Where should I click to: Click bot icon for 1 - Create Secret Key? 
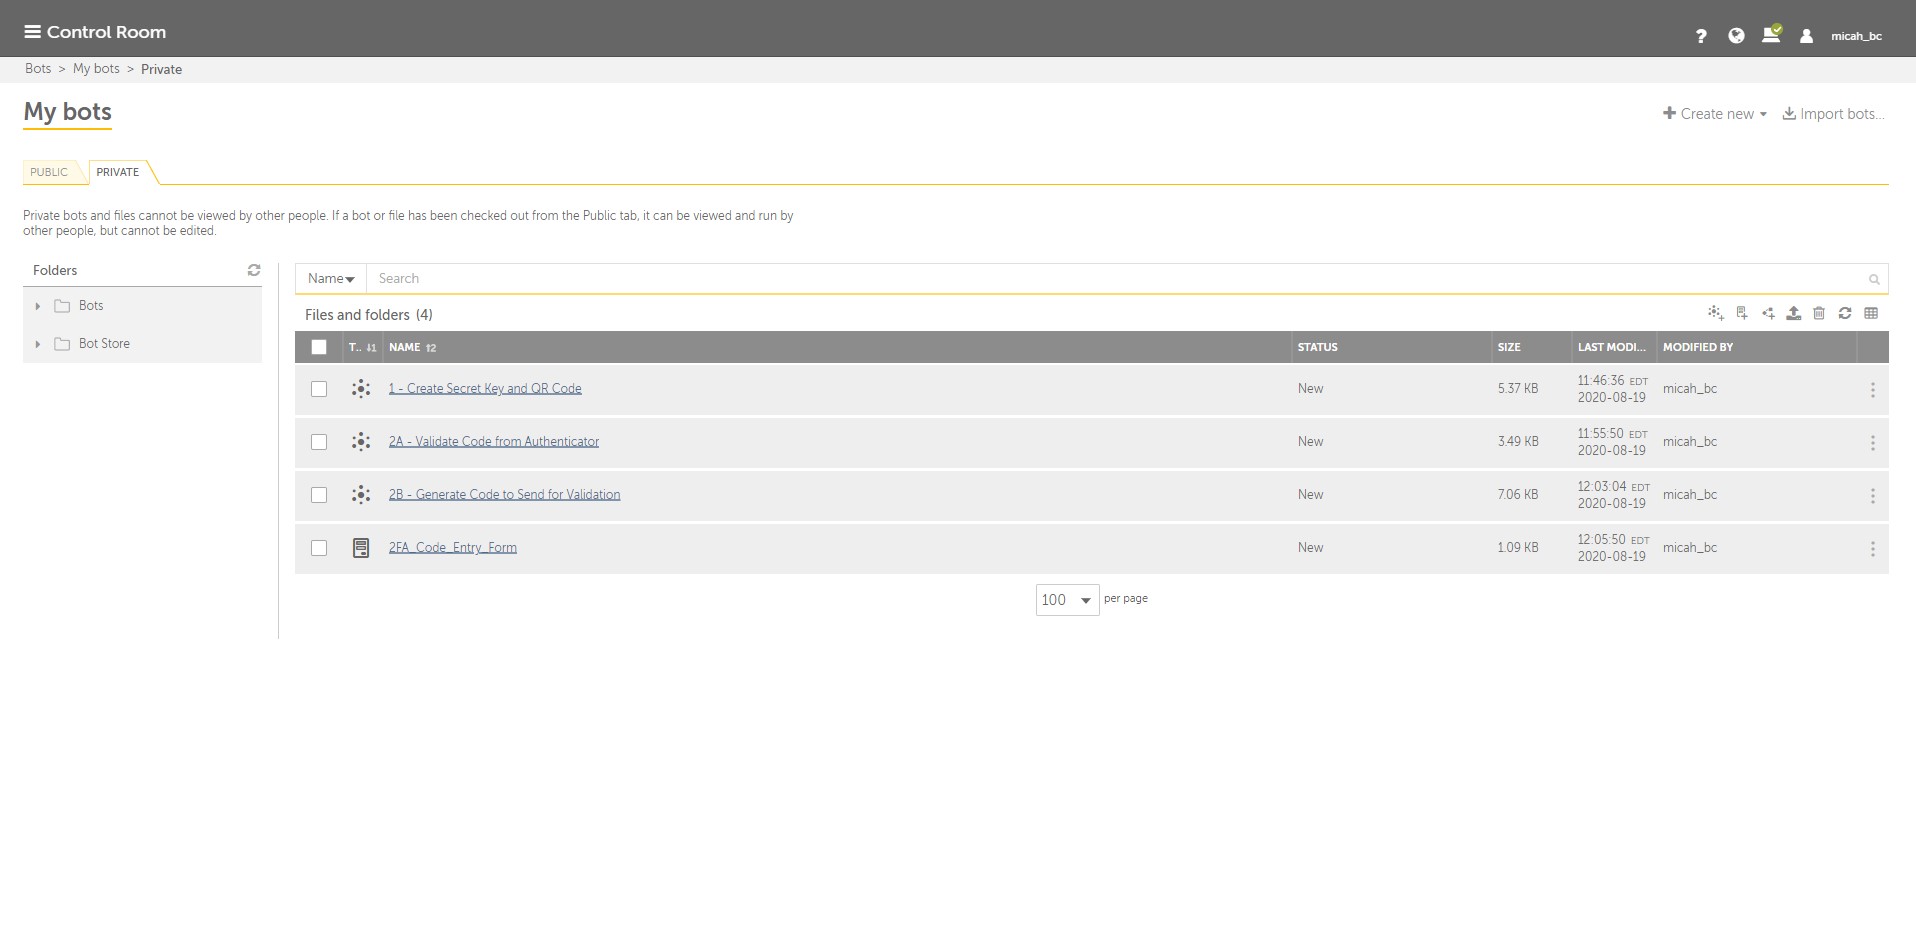coord(361,389)
